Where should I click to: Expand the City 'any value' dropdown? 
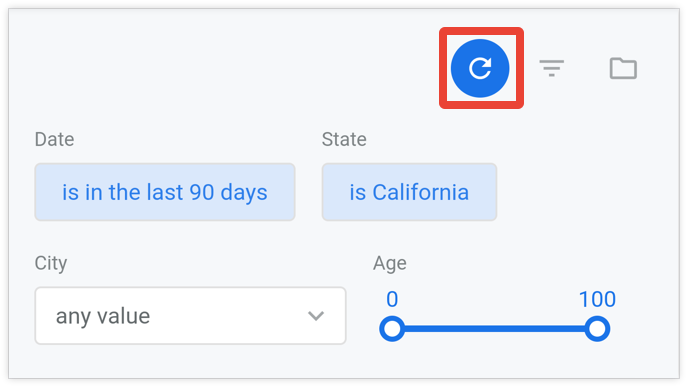tap(190, 315)
